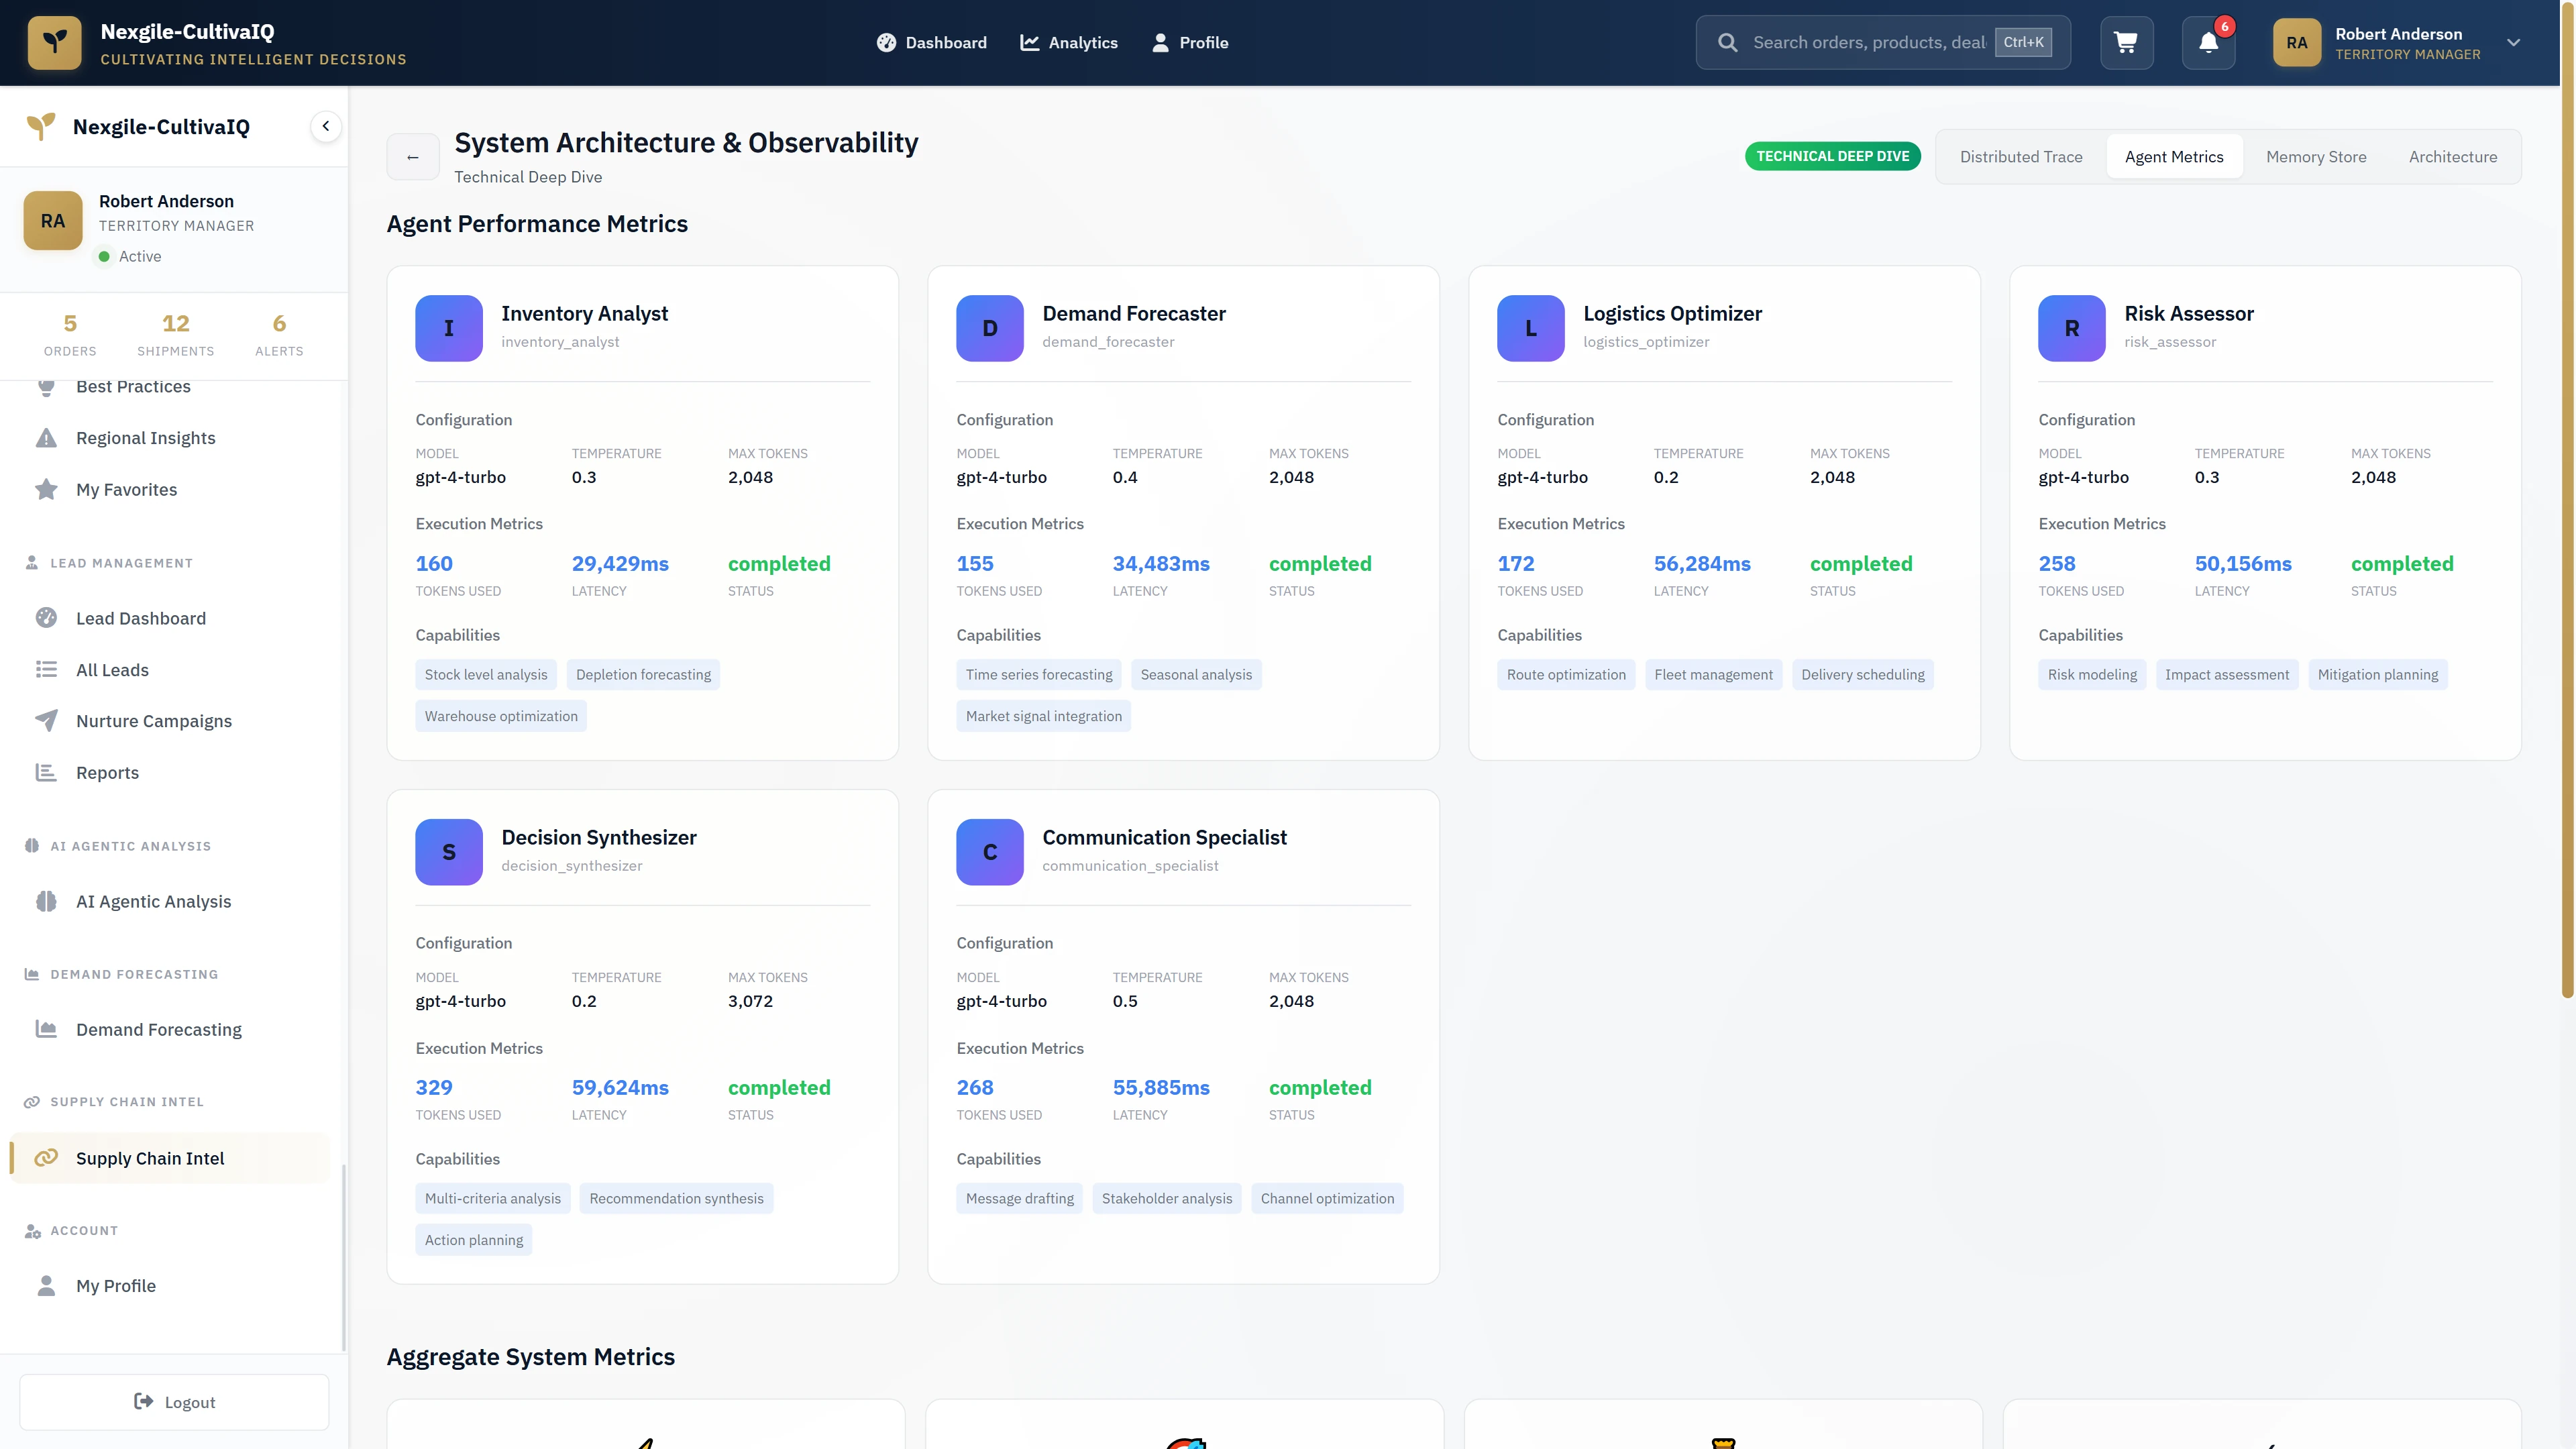This screenshot has width=2576, height=1449.
Task: Switch to the Memory Store tab
Action: 2317,156
